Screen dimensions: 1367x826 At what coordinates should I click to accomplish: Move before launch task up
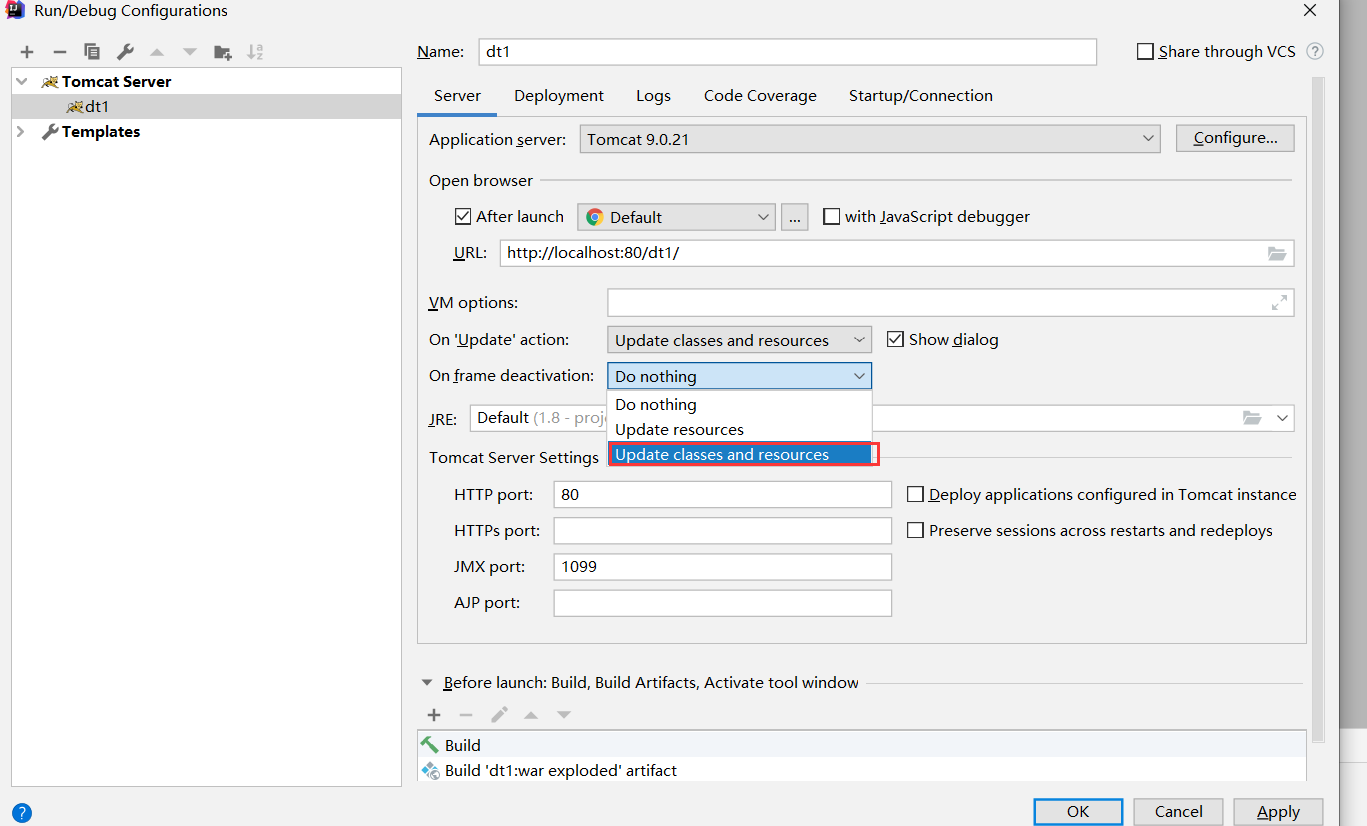(531, 715)
